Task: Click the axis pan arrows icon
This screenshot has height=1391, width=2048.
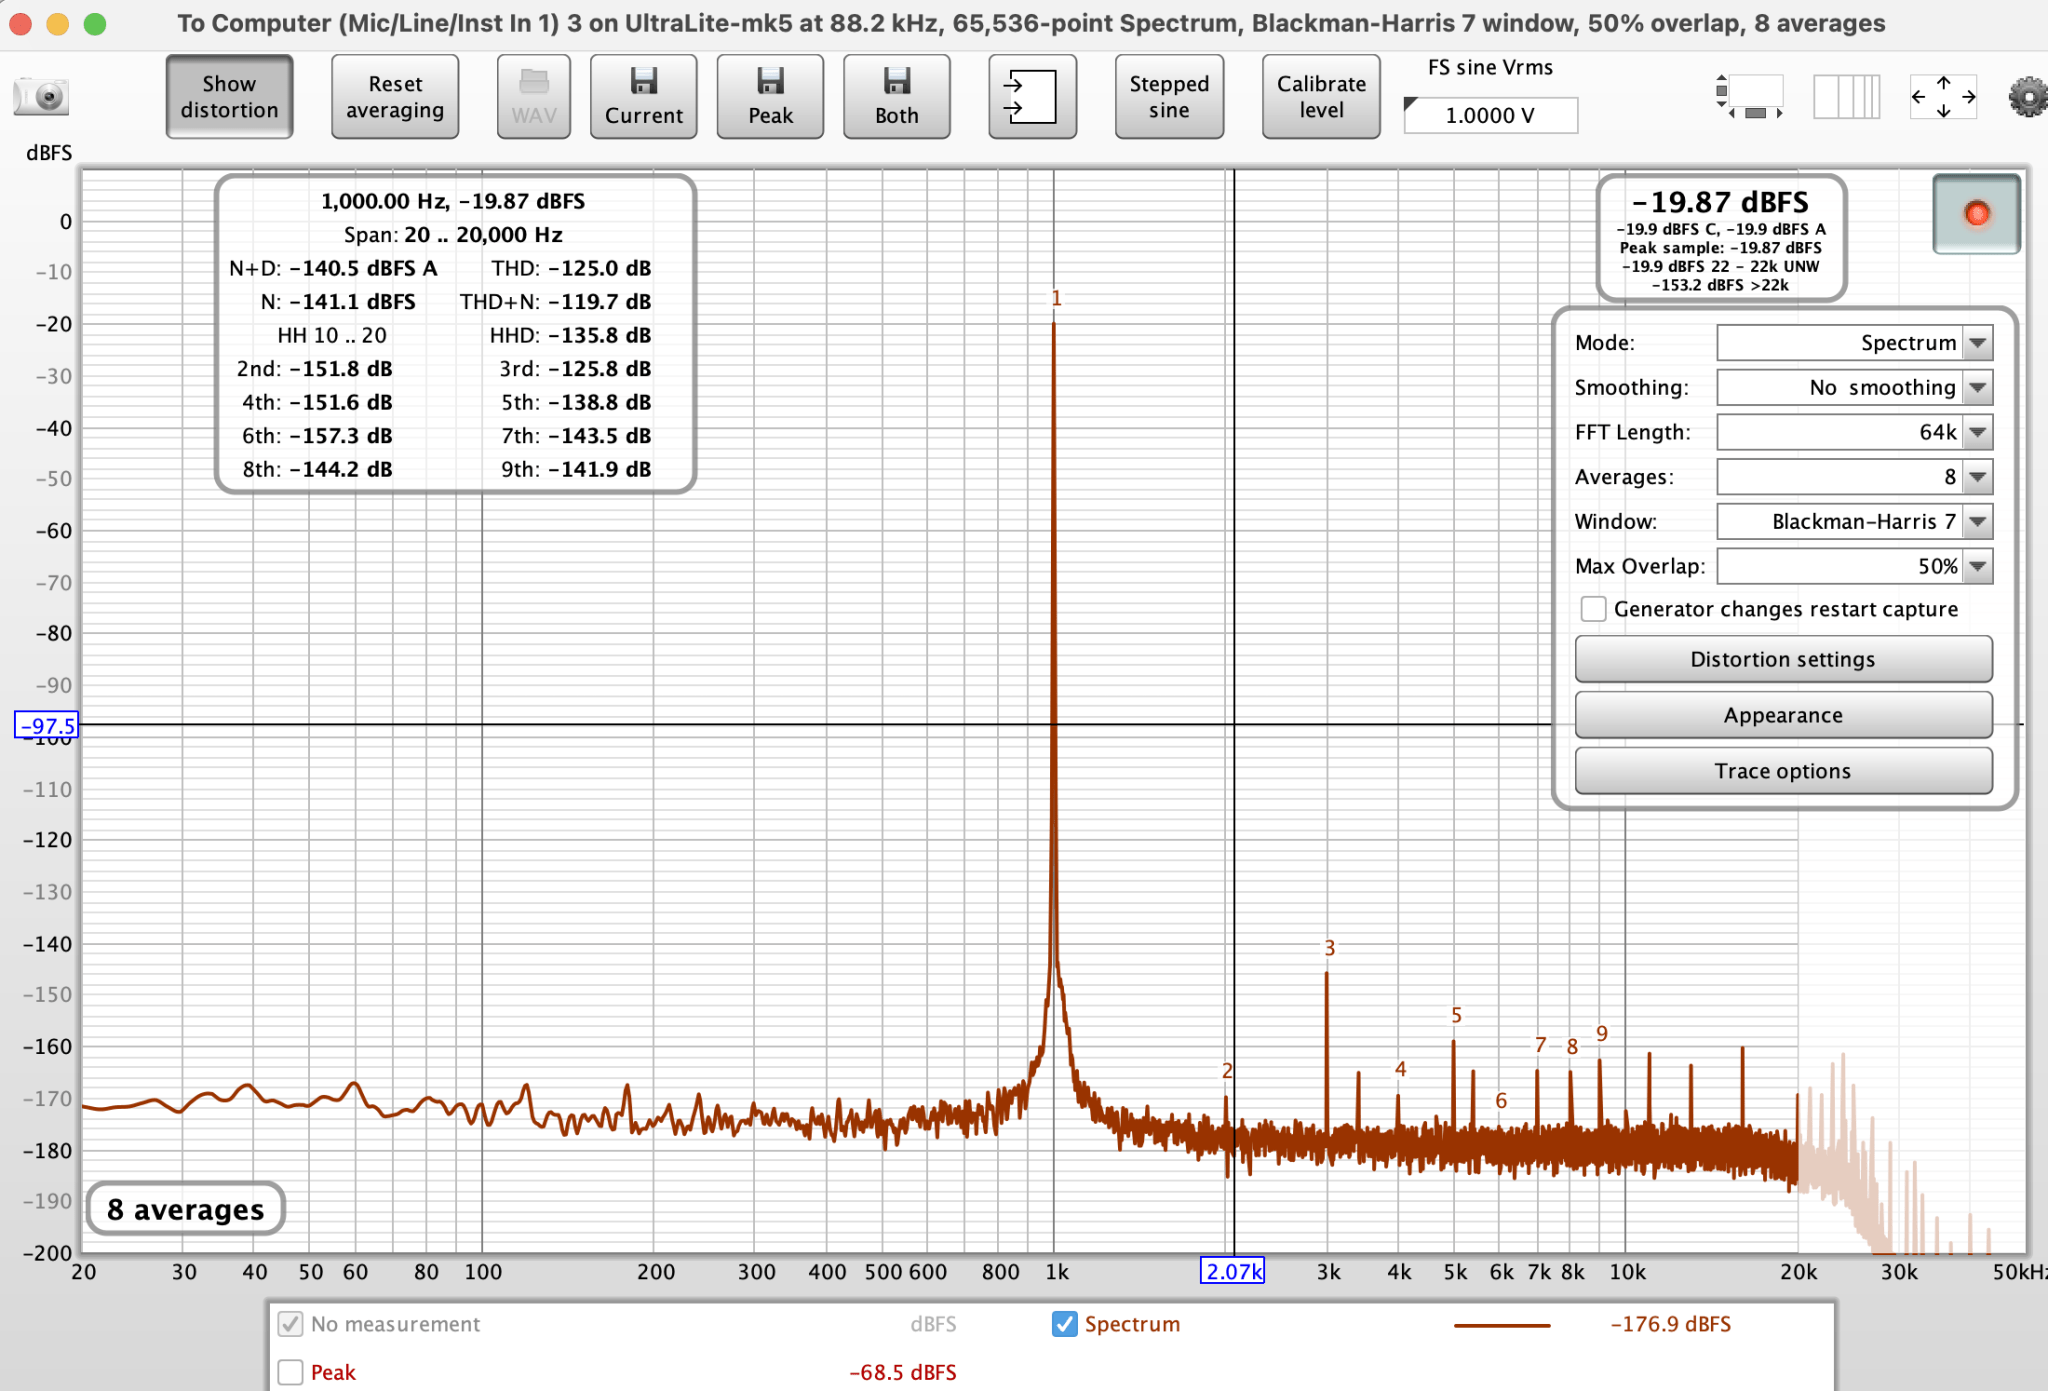Action: [1943, 97]
